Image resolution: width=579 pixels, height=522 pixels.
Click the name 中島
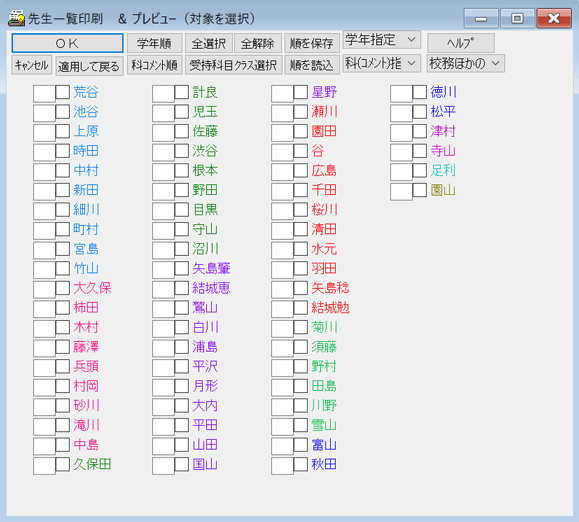pos(86,445)
